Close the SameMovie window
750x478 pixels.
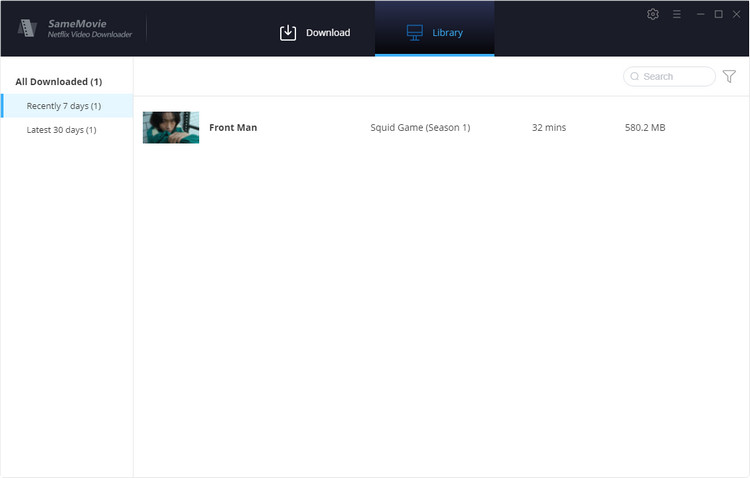[737, 14]
